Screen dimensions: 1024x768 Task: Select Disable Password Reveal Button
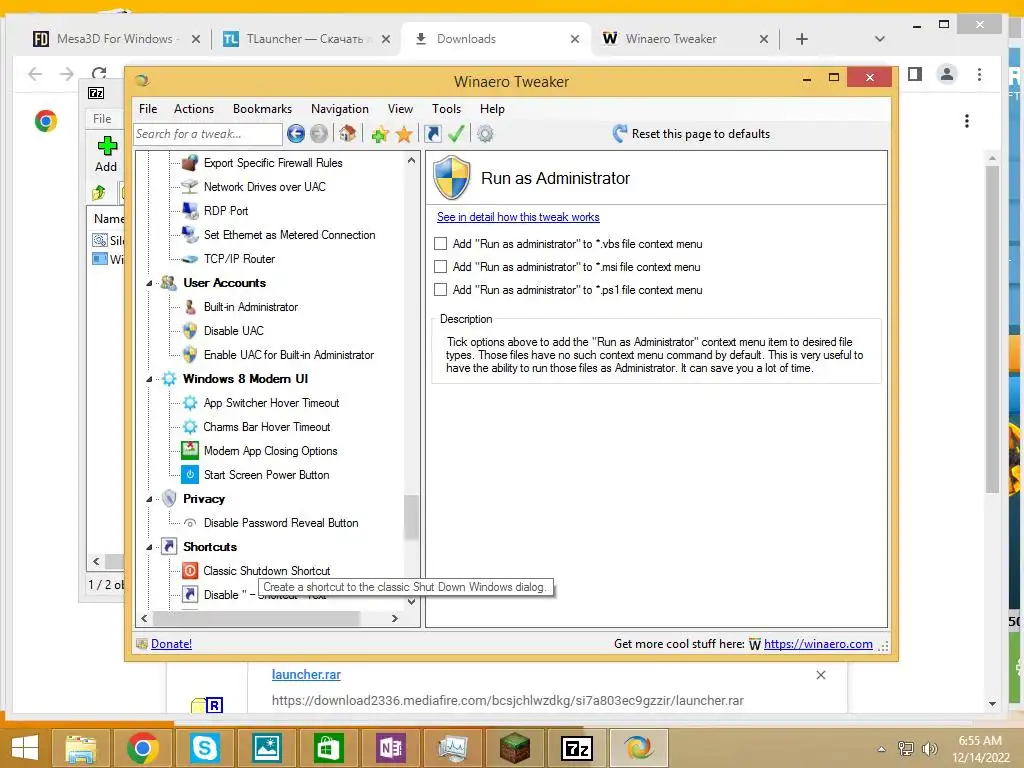coord(281,523)
